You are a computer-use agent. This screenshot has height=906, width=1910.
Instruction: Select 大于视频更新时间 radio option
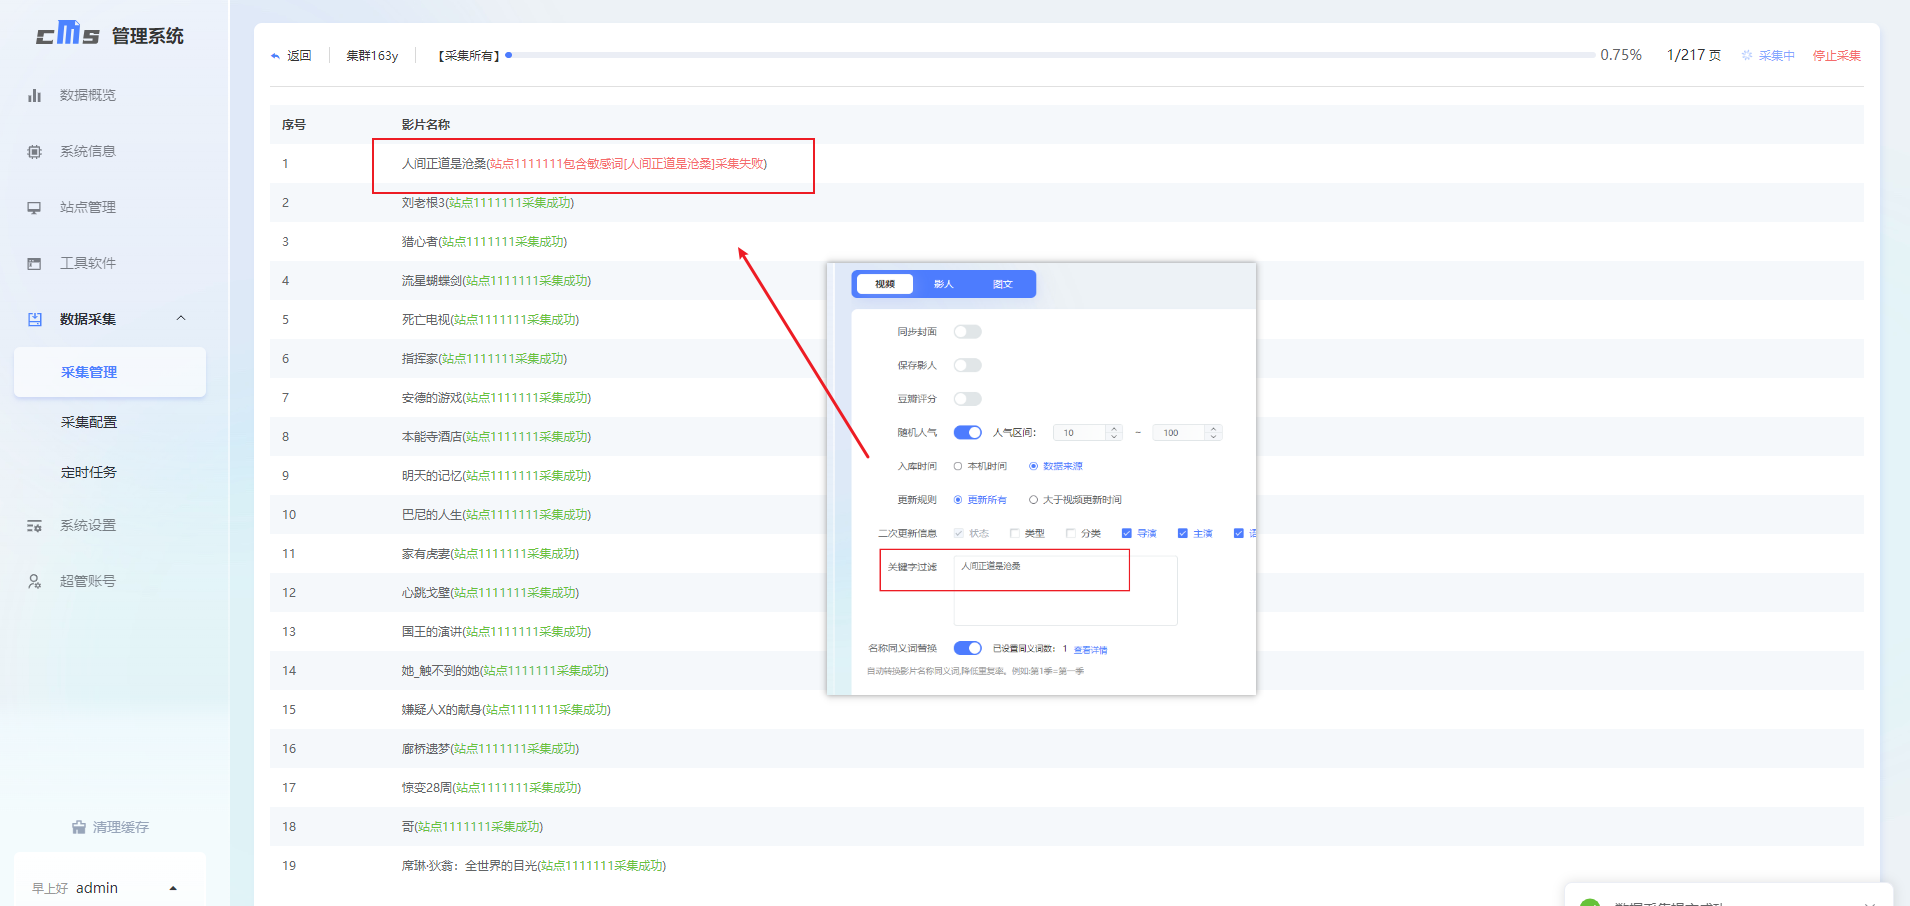click(x=1075, y=500)
